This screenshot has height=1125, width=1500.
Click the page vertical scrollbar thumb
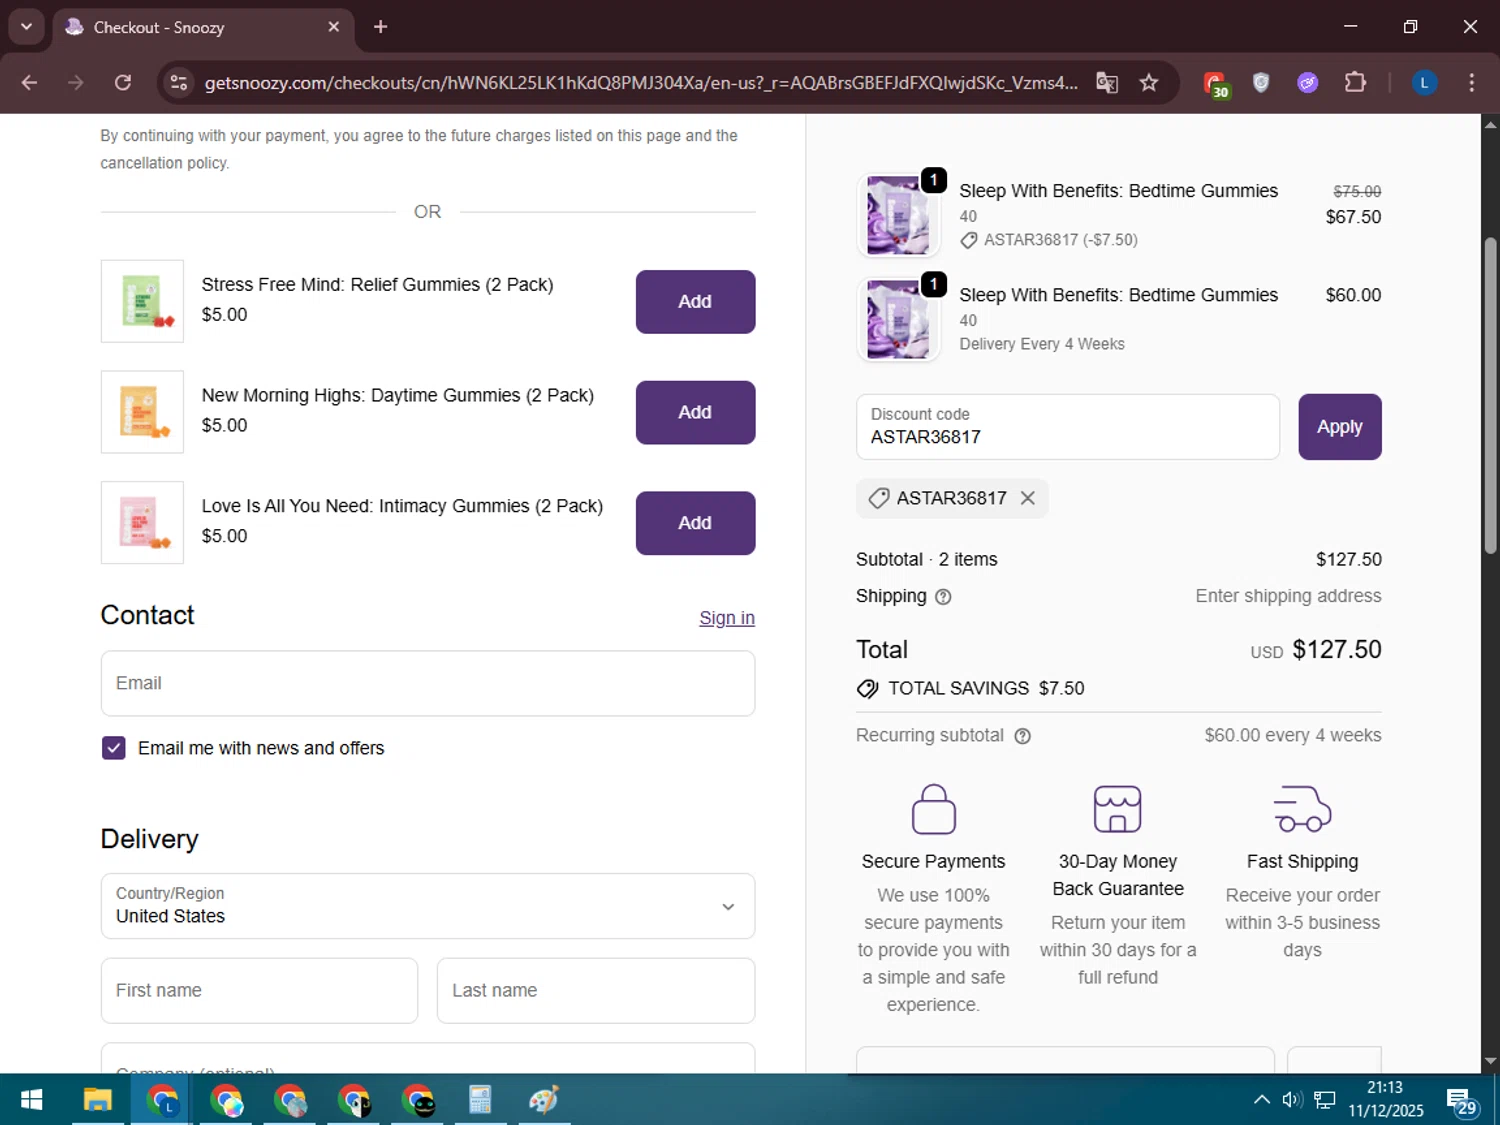pos(1490,395)
